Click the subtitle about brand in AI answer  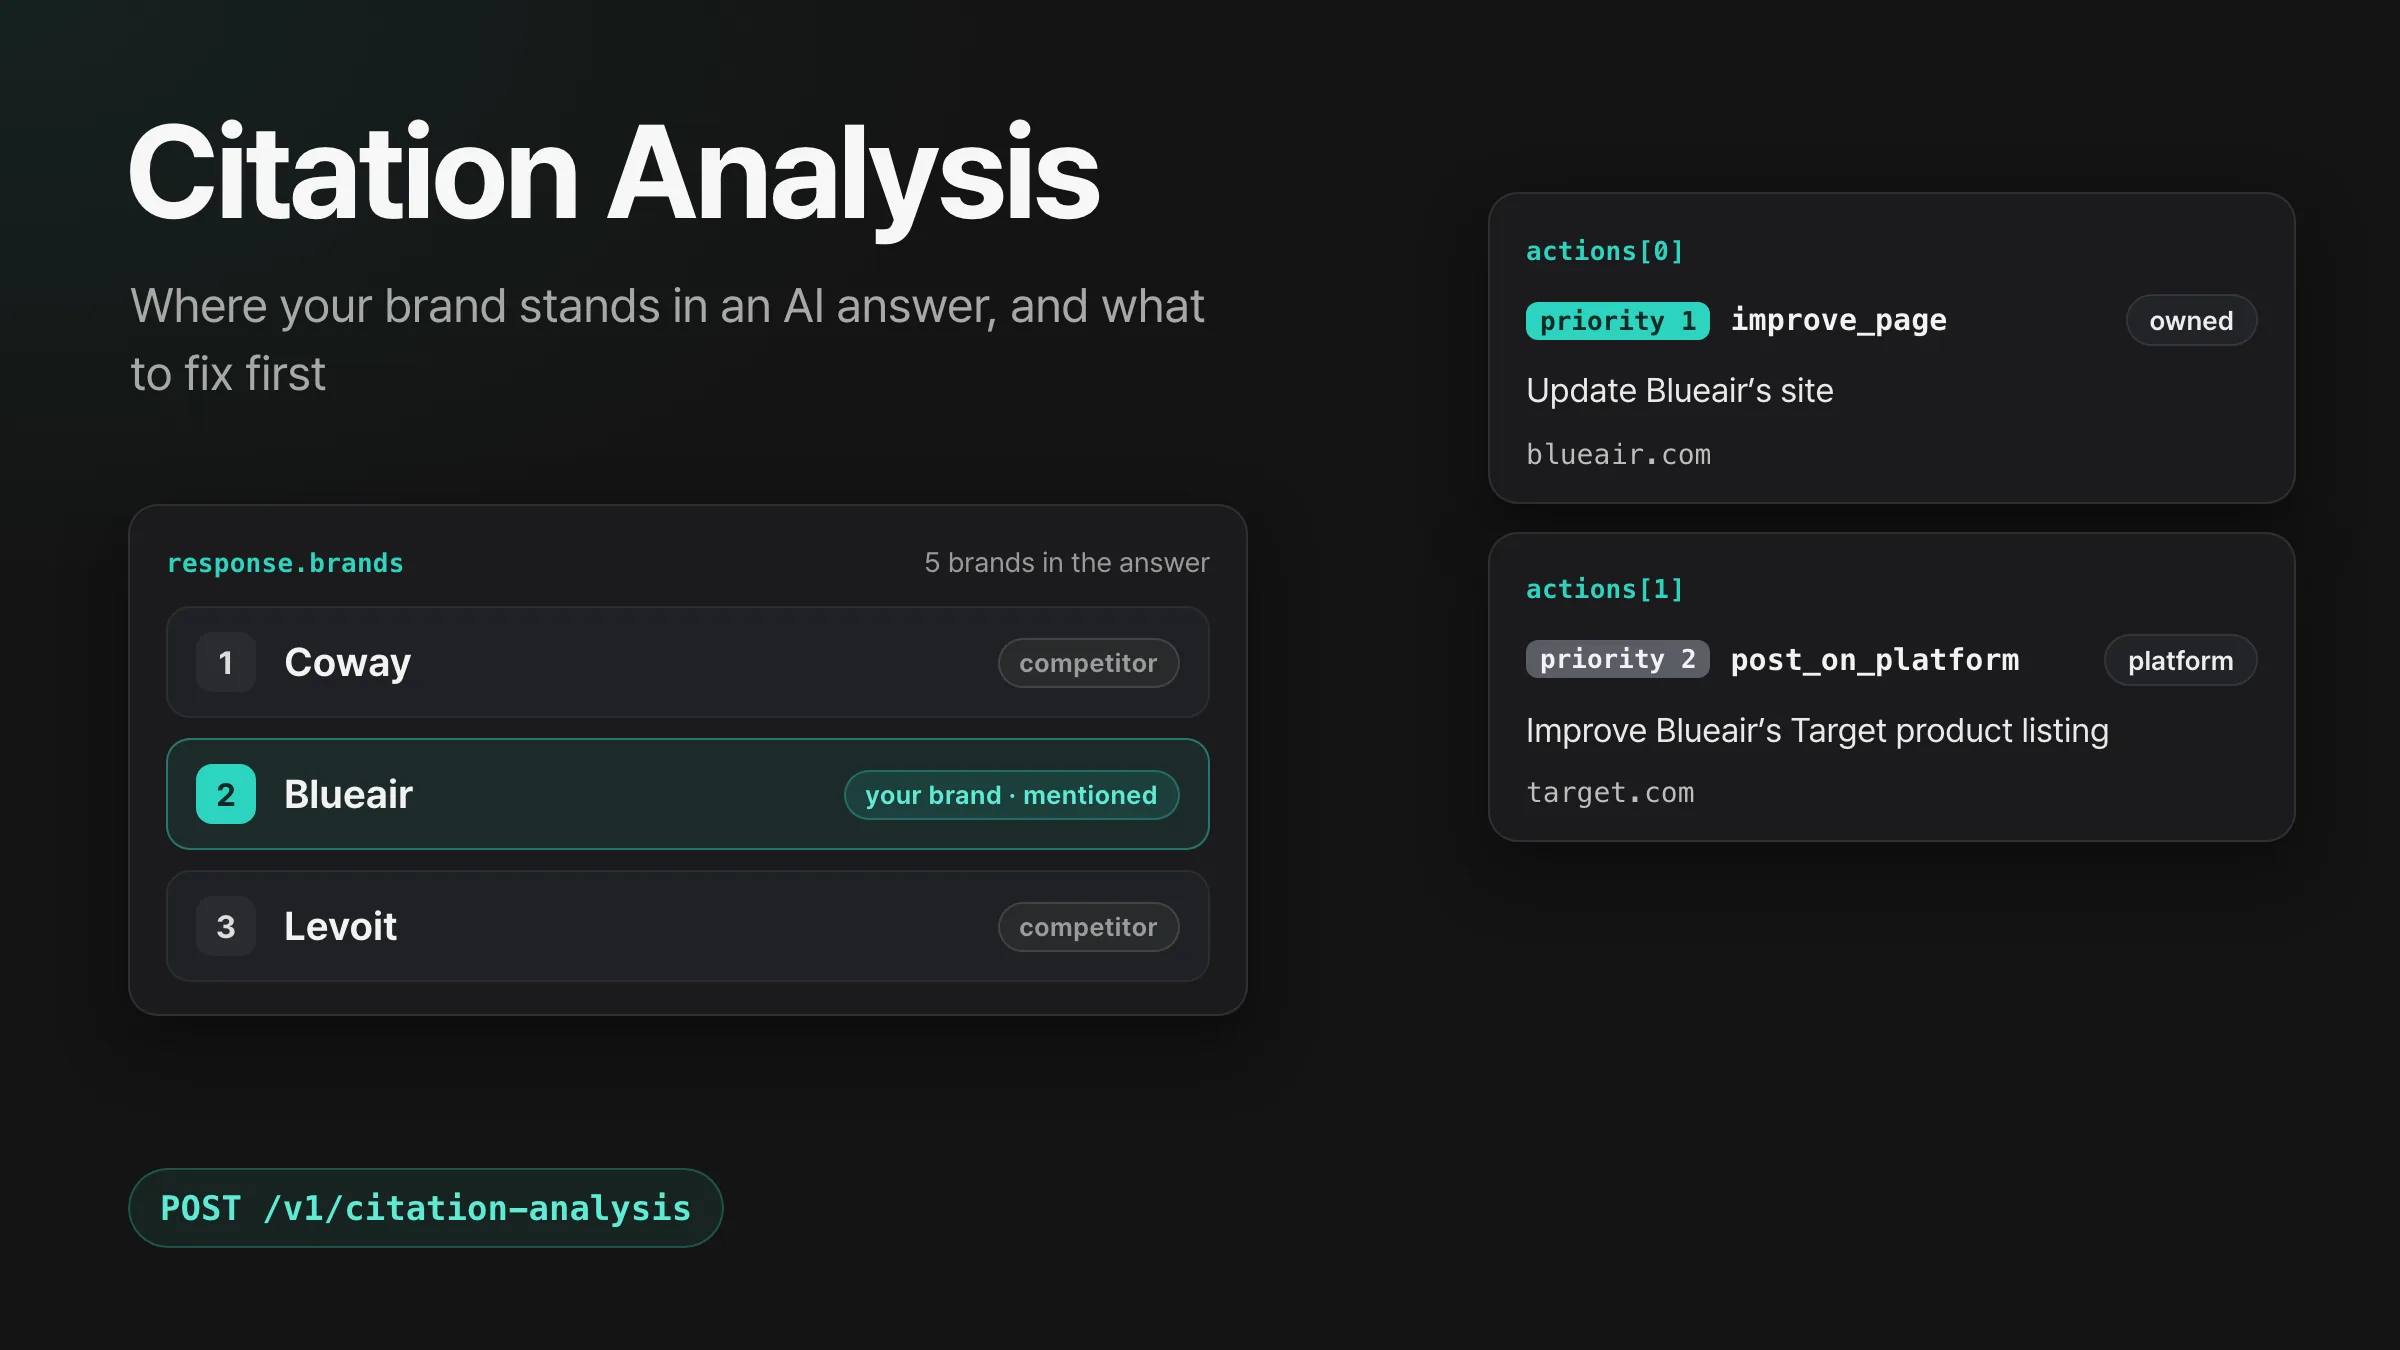click(667, 339)
